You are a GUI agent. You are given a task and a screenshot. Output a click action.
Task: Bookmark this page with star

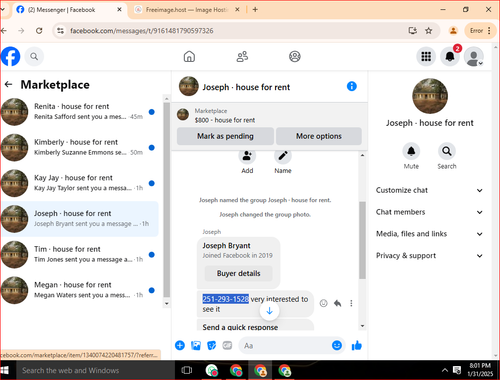[x=429, y=31]
